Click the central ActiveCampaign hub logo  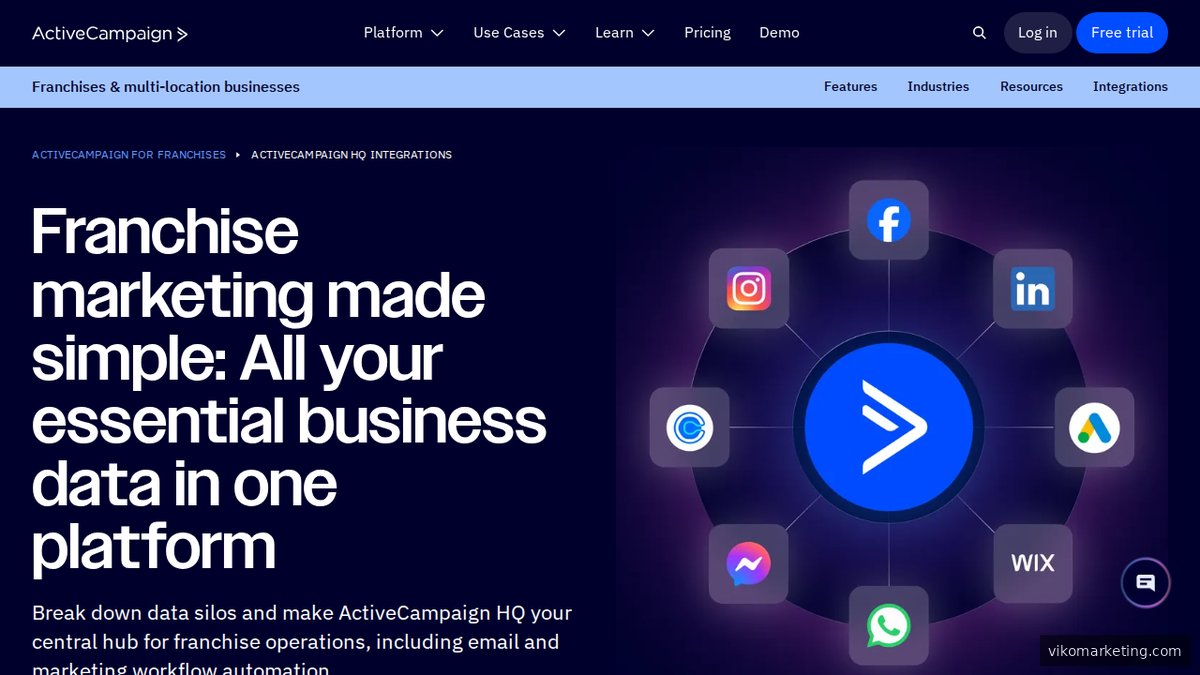[x=889, y=427]
